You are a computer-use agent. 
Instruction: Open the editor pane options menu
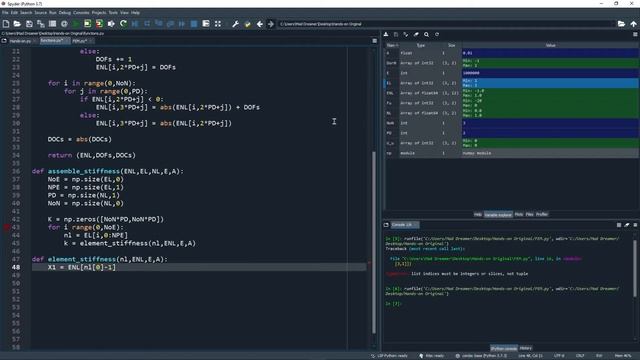tap(374, 41)
